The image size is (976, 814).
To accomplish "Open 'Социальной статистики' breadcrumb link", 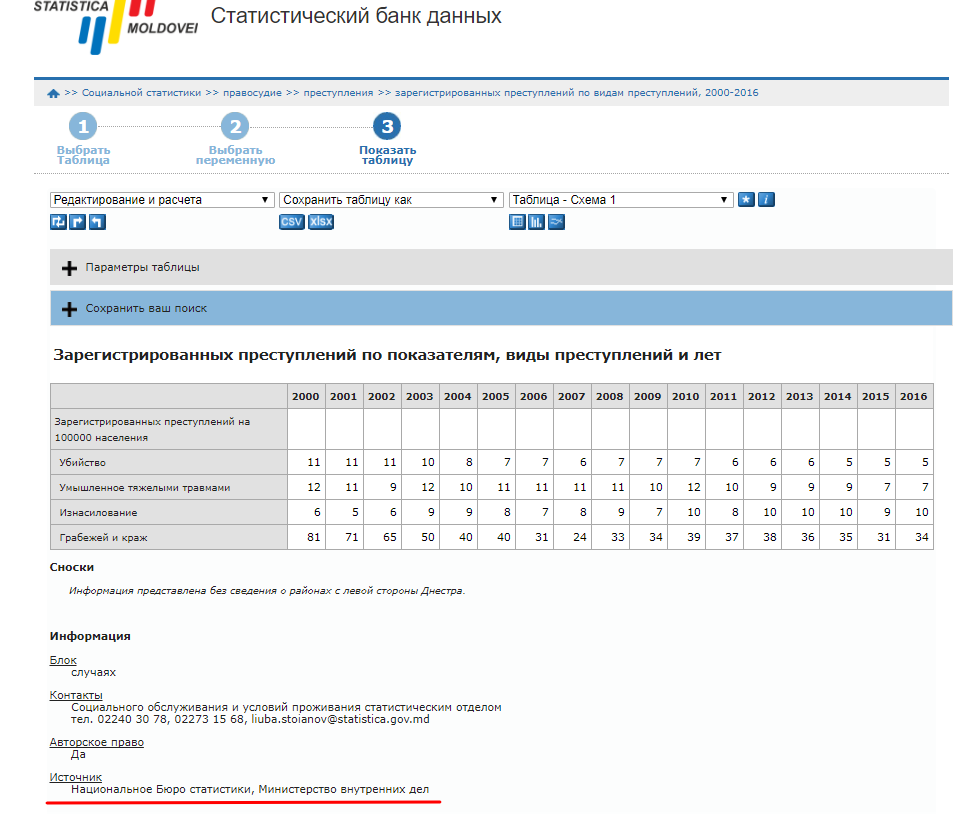I will click(141, 93).
